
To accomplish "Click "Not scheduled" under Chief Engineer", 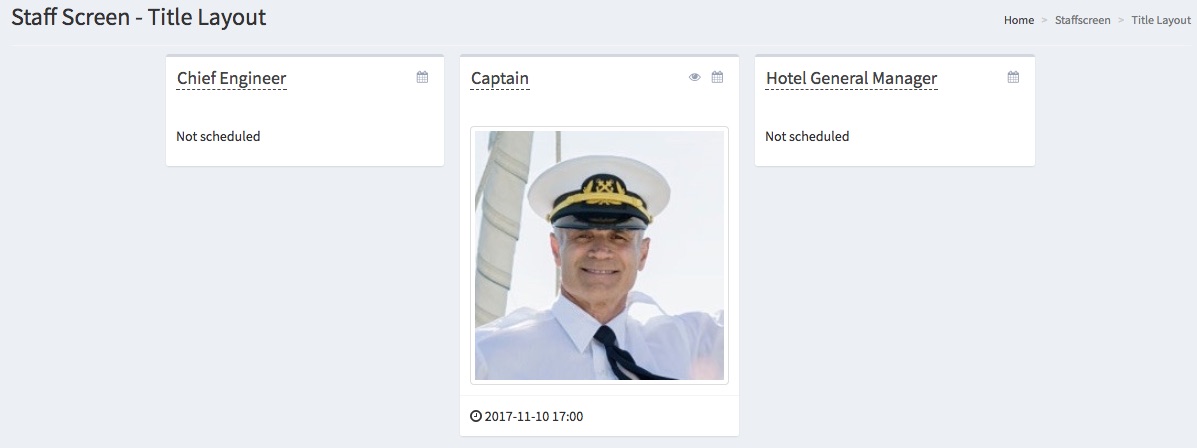I will point(218,136).
